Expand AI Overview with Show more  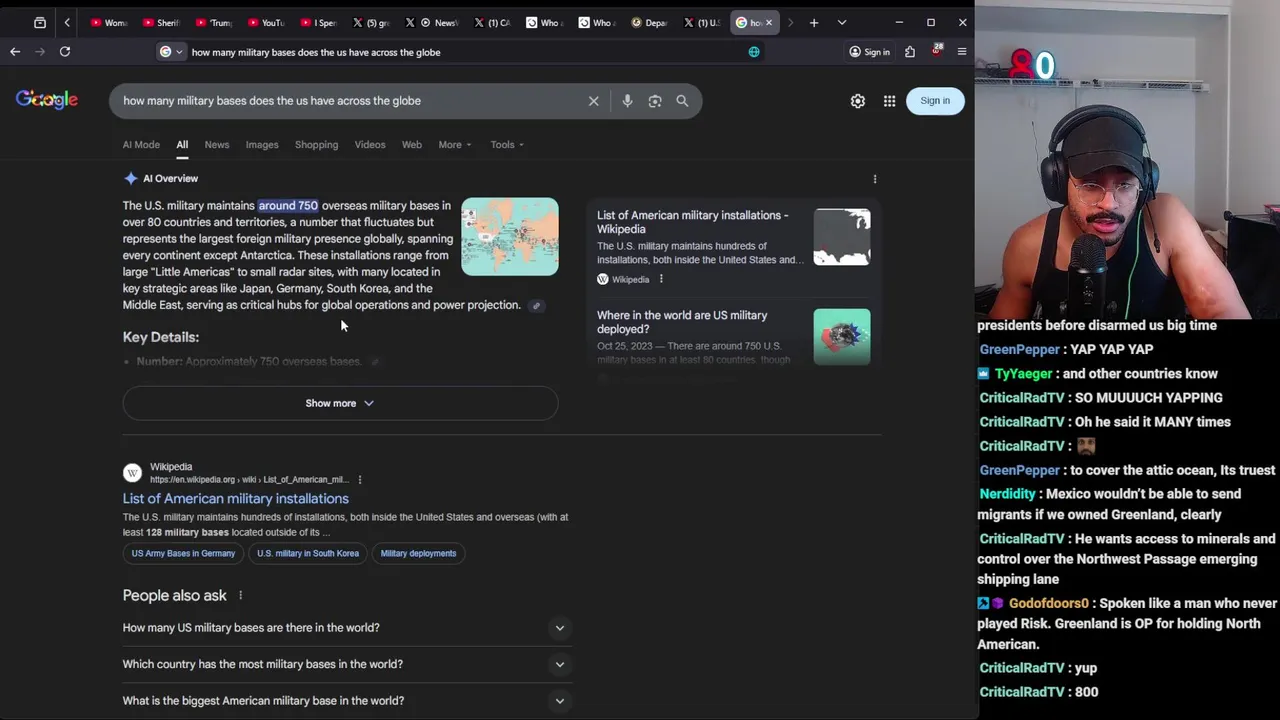340,403
